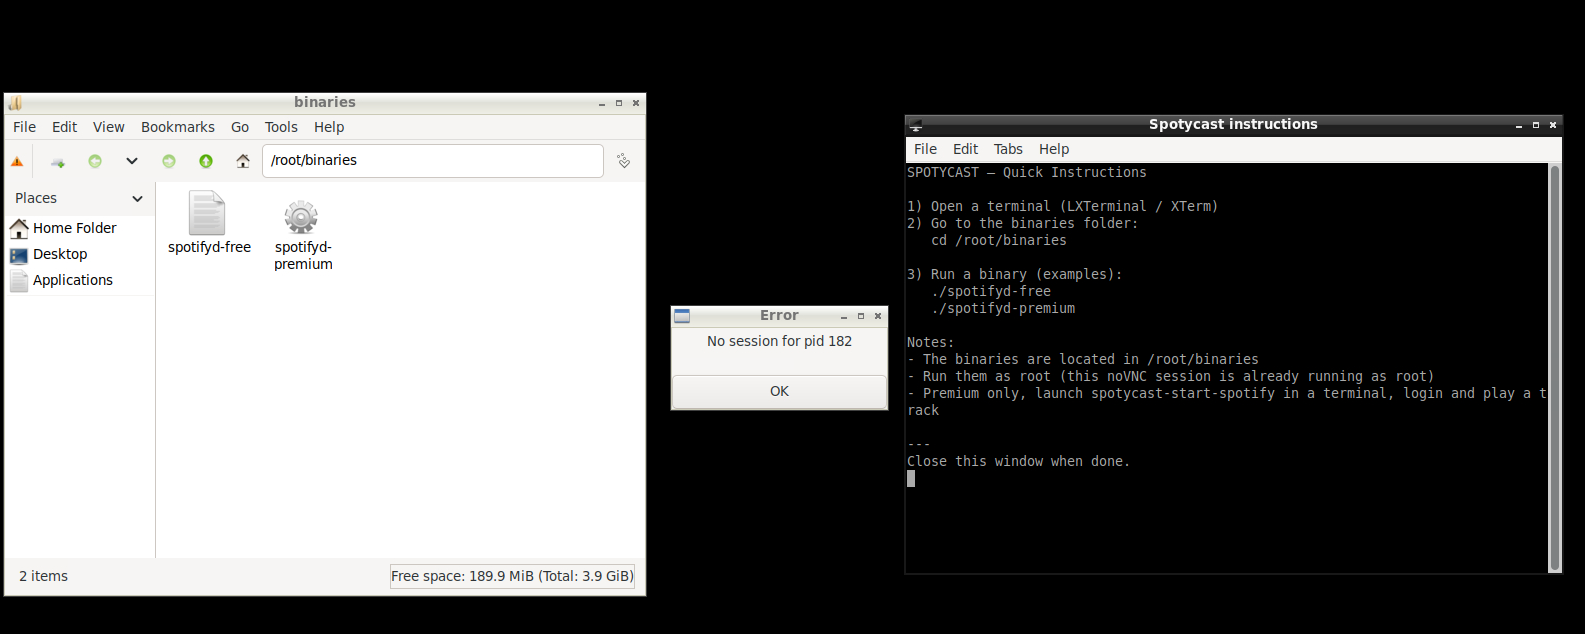Viewport: 1585px width, 634px height.
Task: Open the file manager Help menu
Action: click(x=329, y=127)
